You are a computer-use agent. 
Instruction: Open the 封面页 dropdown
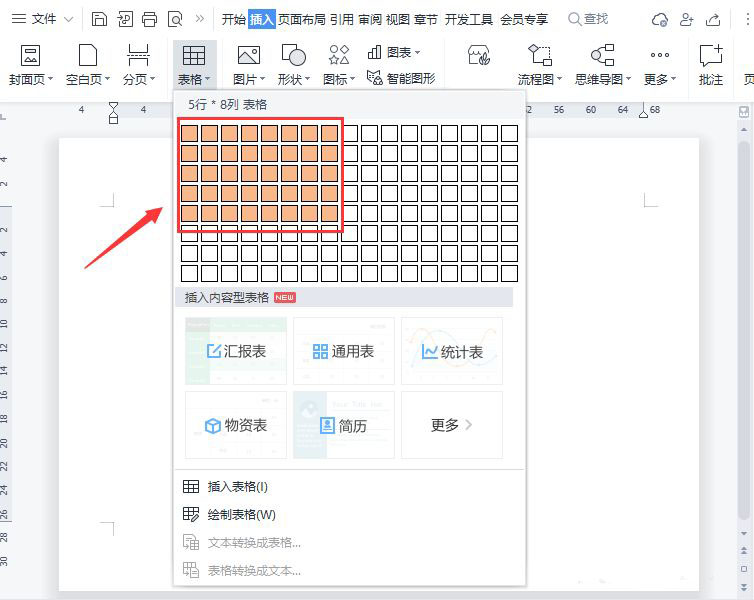(x=30, y=65)
